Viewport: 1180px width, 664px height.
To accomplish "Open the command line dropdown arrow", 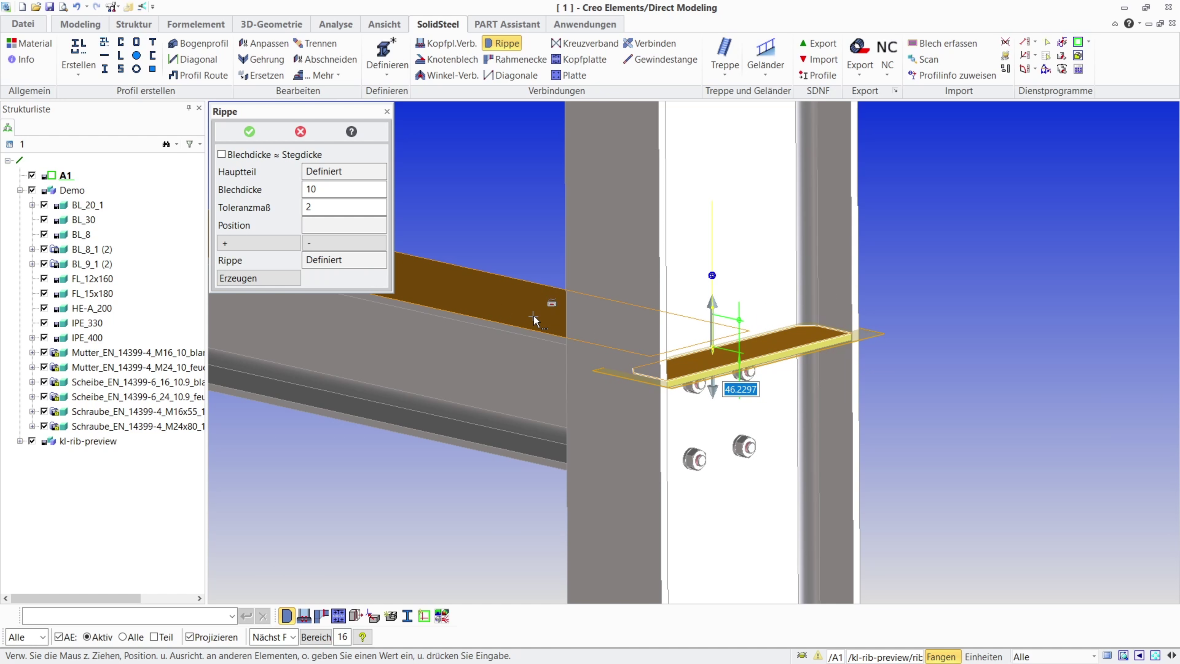I will [231, 617].
